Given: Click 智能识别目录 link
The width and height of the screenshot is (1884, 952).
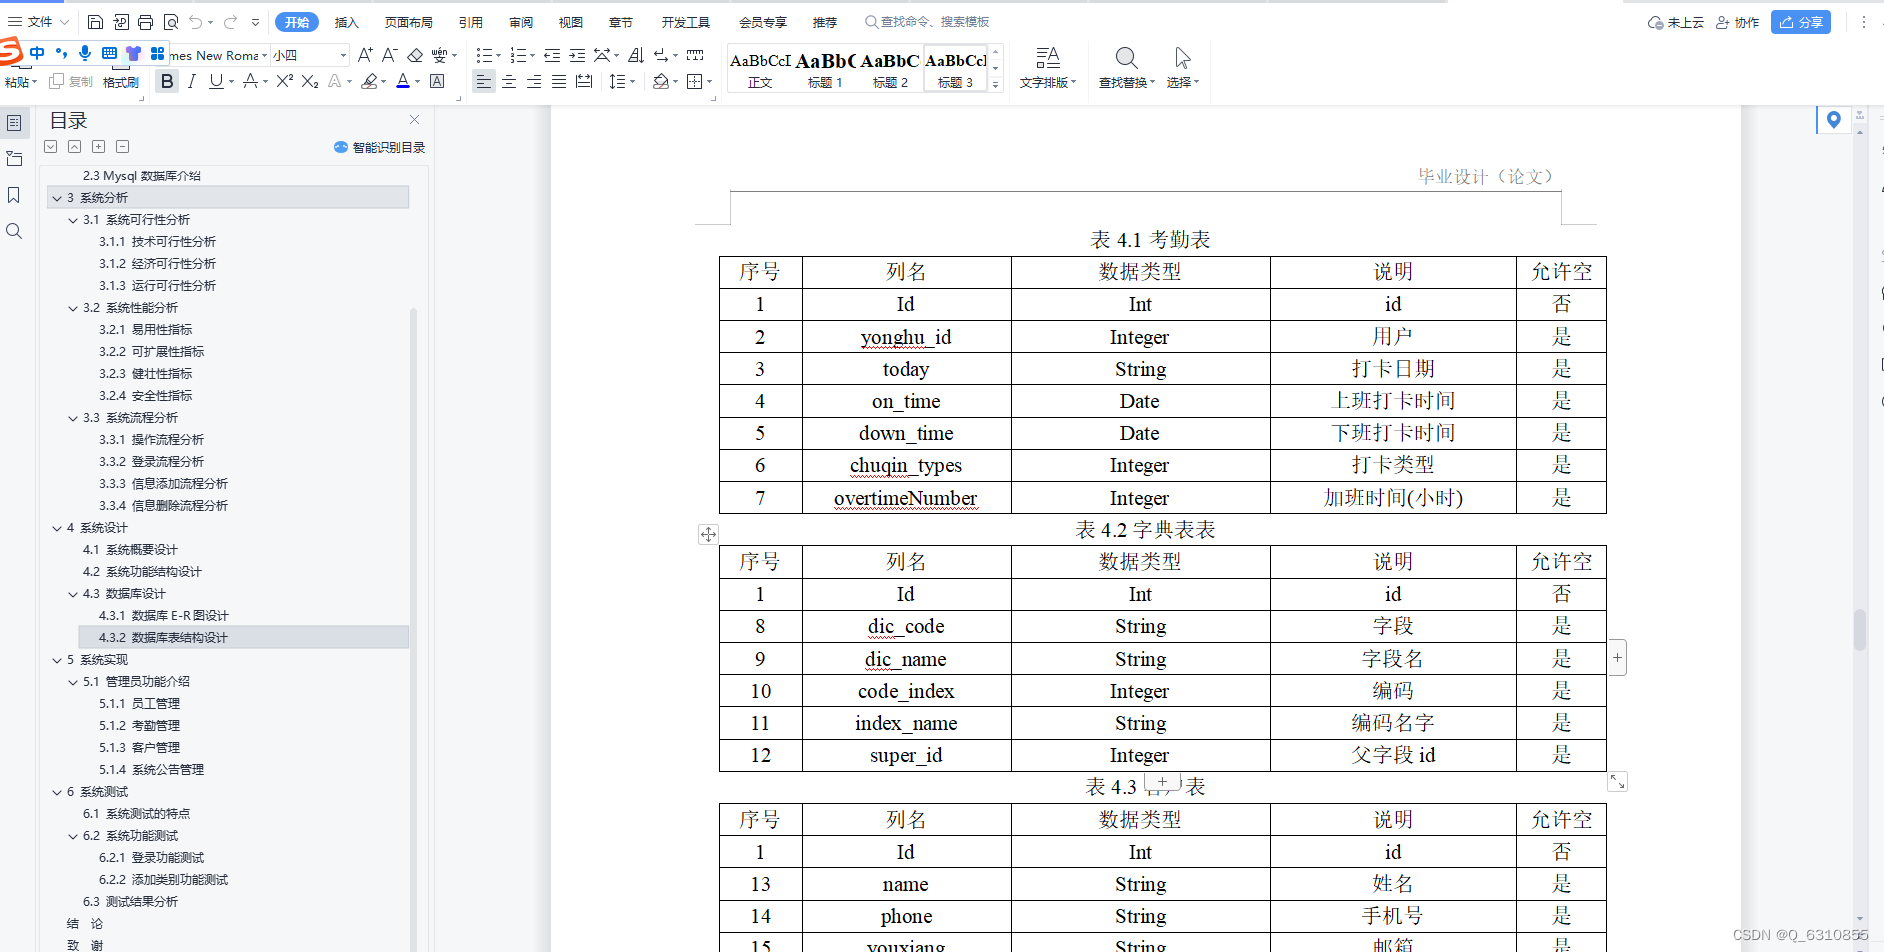Looking at the screenshot, I should [380, 147].
